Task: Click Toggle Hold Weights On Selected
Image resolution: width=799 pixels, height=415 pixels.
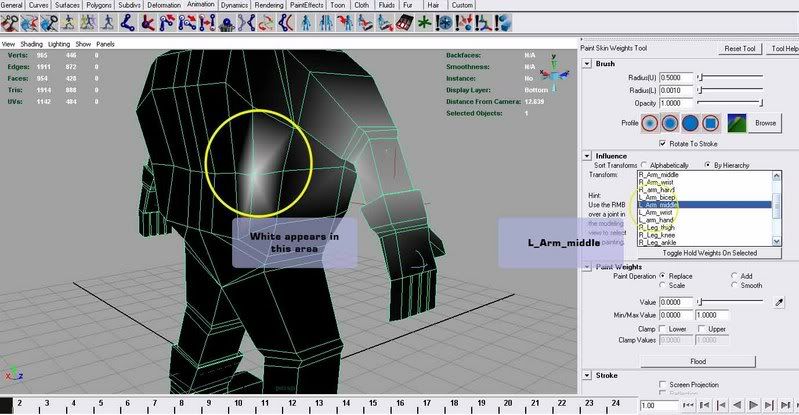Action: point(709,253)
